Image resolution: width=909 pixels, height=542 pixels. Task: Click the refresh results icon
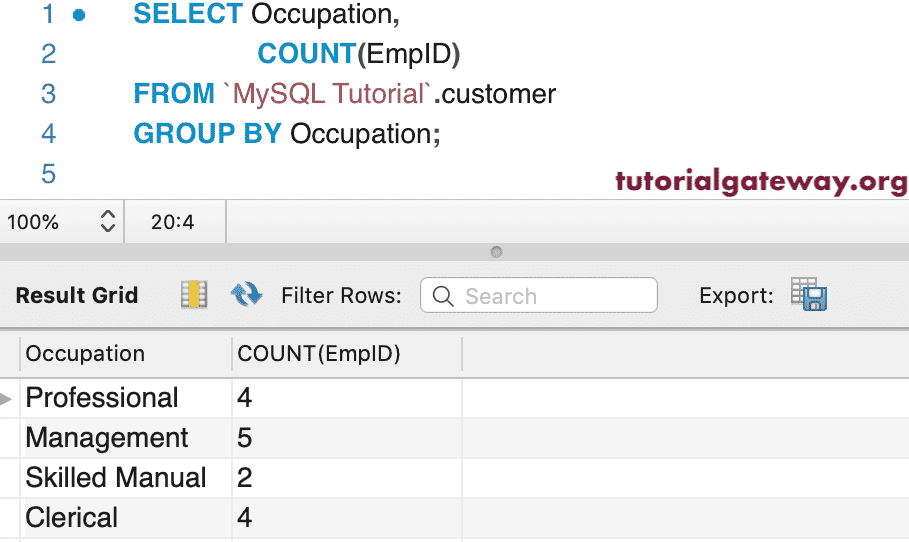[246, 294]
